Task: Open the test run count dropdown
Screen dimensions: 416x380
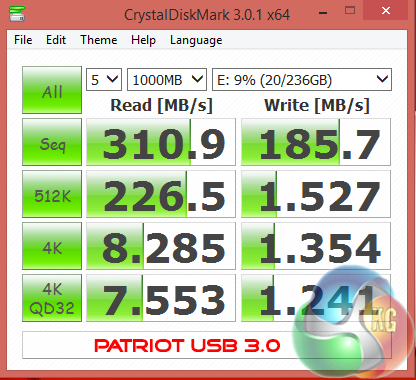Action: pyautogui.click(x=104, y=80)
